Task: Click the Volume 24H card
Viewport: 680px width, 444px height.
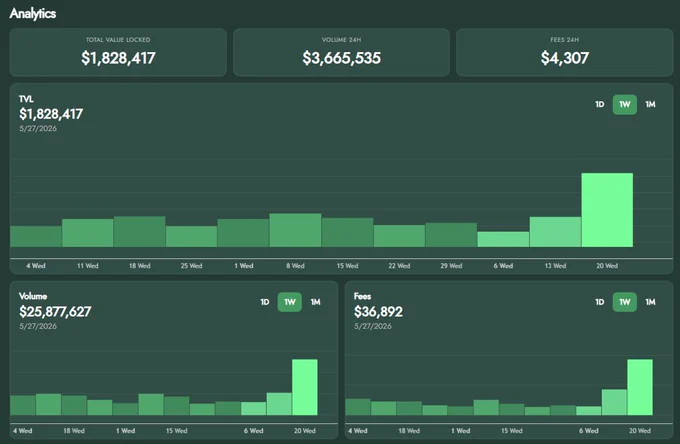Action: [x=341, y=52]
